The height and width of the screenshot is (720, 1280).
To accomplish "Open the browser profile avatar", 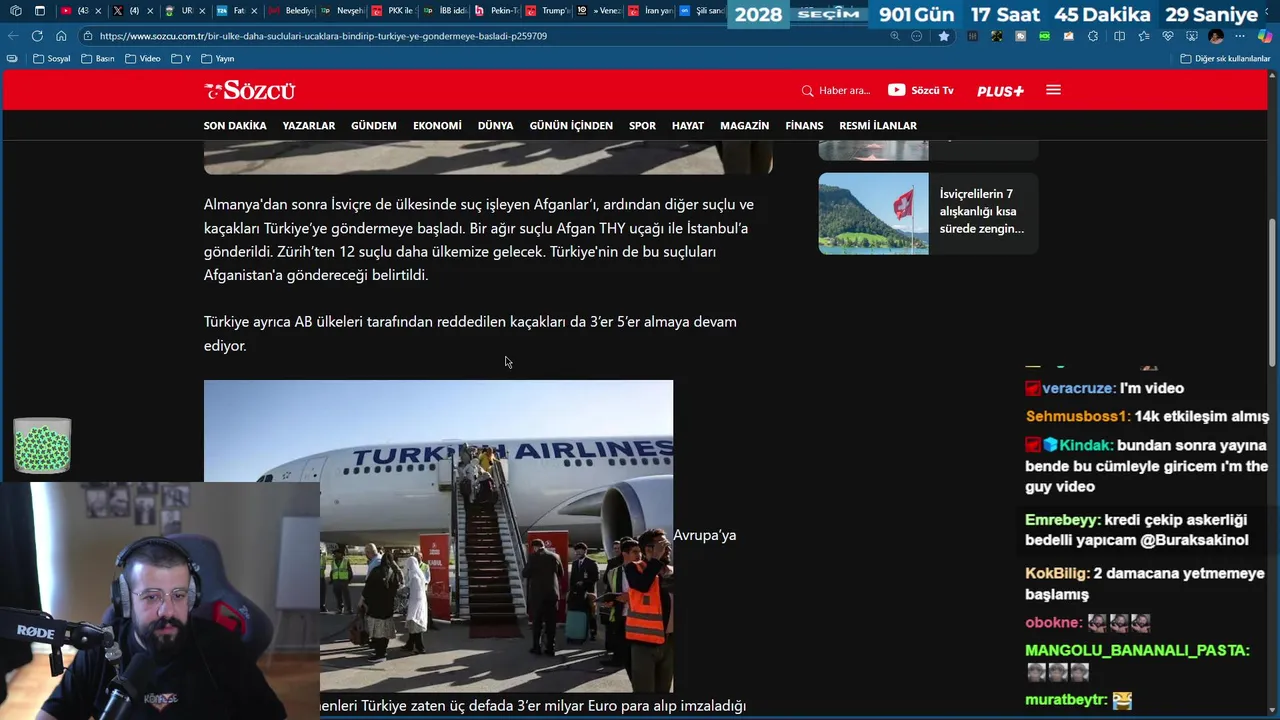I will click(x=1216, y=36).
